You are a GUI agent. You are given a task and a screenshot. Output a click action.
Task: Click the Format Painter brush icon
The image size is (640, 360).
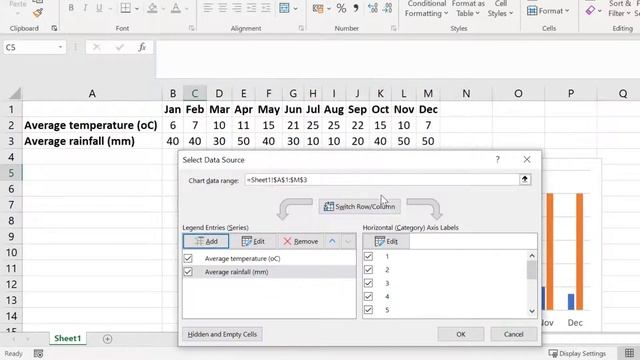[38, 13]
